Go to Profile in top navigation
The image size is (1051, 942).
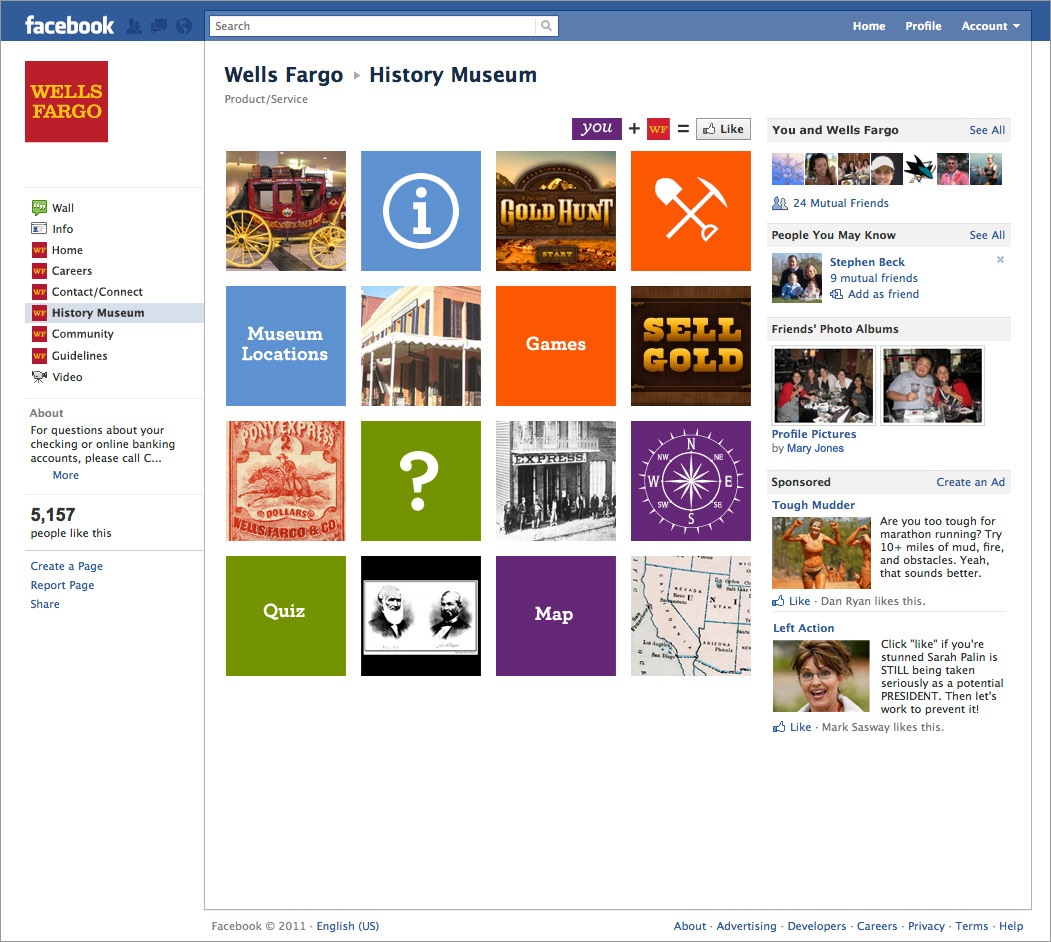coord(923,26)
